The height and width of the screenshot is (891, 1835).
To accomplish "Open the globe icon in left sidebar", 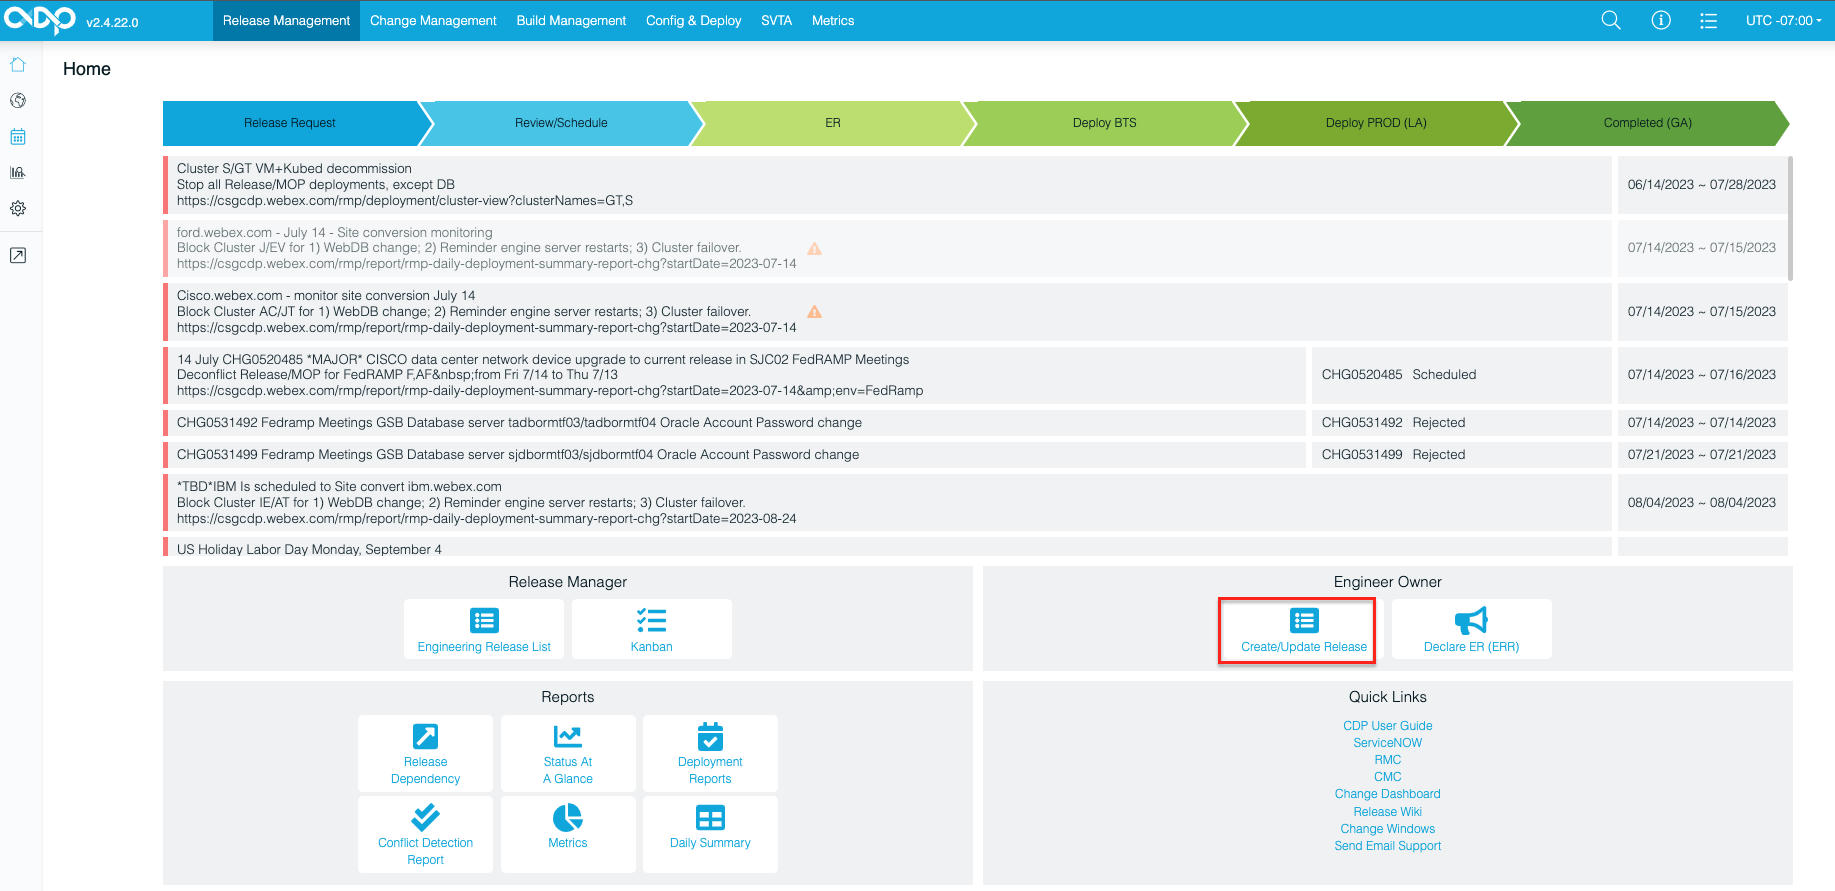I will click(x=18, y=101).
